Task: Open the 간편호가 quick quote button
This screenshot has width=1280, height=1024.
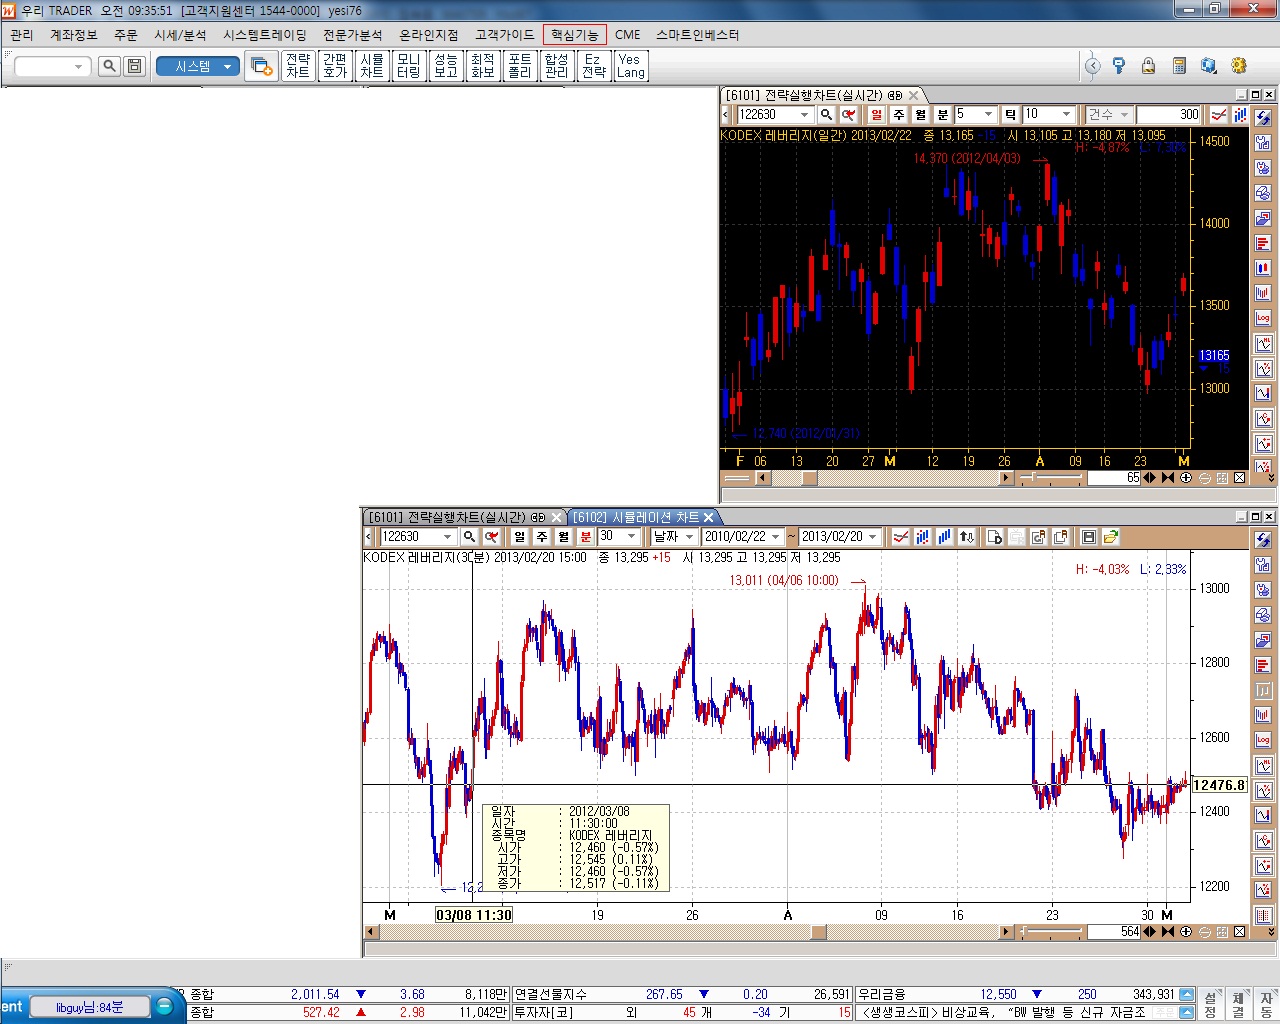Action: pyautogui.click(x=335, y=66)
